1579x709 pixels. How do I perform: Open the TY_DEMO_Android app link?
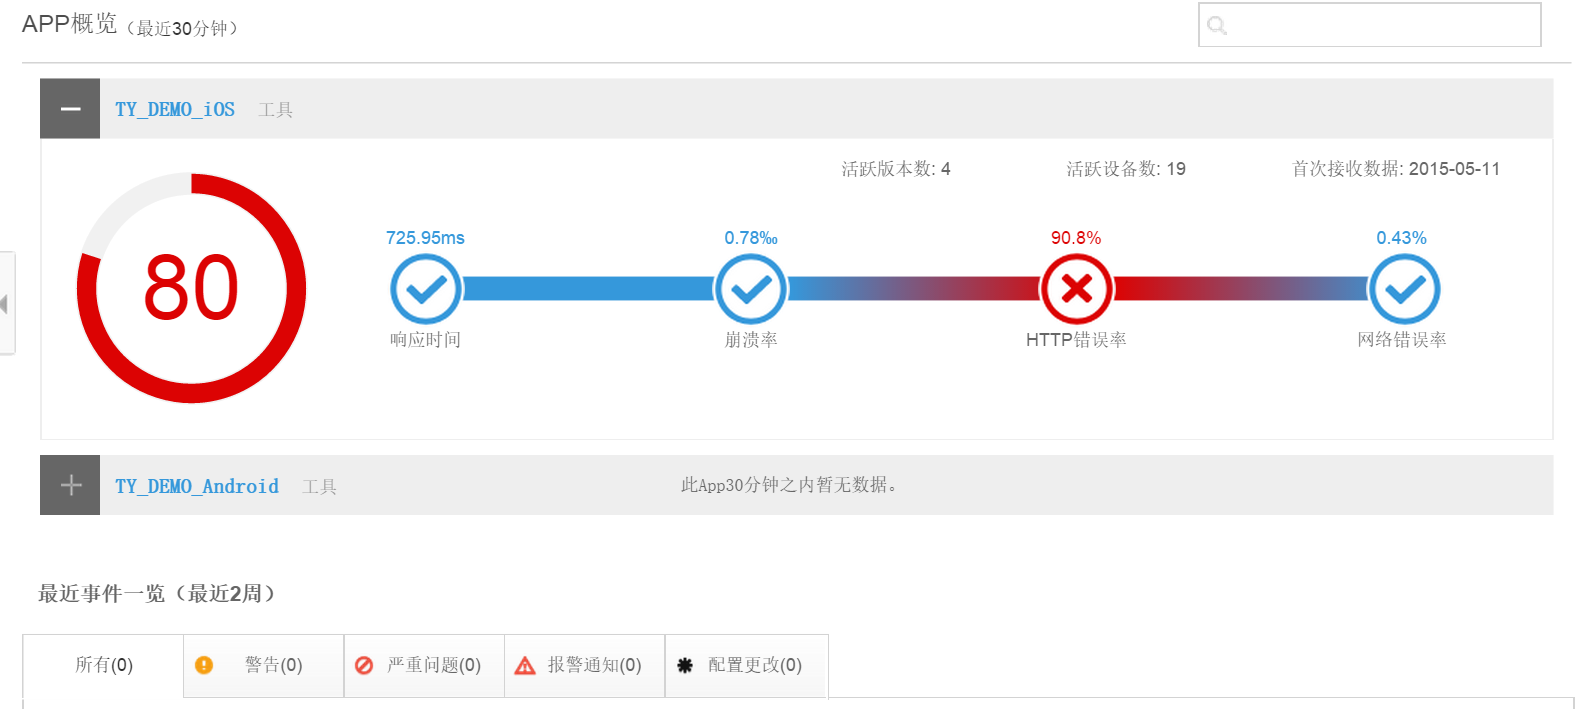[197, 486]
